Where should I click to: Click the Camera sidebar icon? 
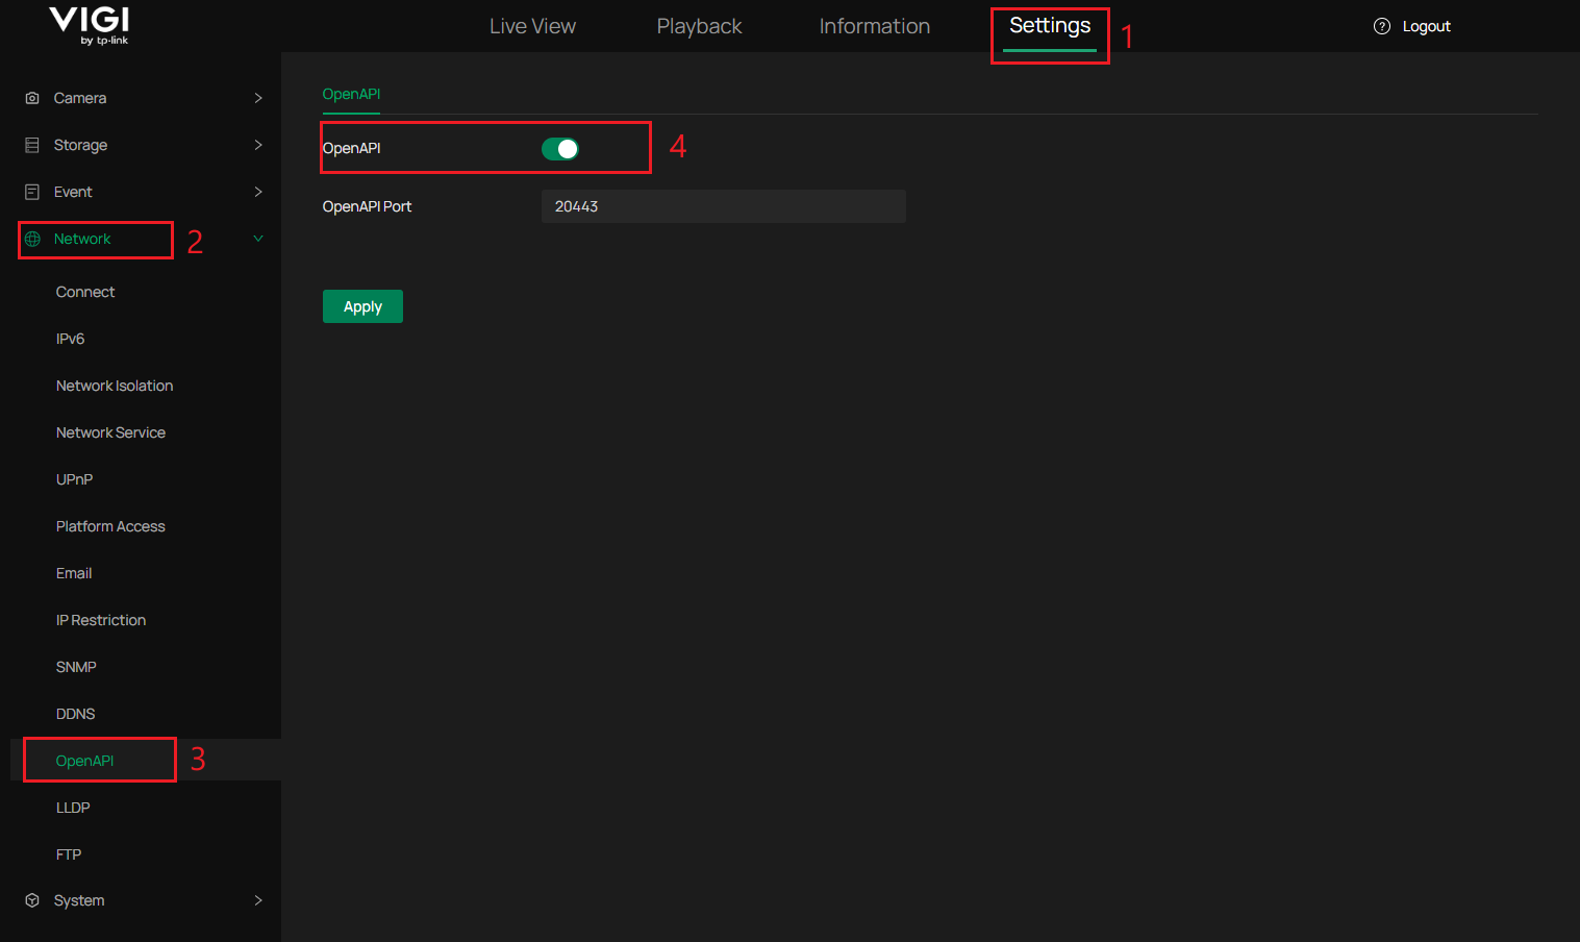[32, 98]
